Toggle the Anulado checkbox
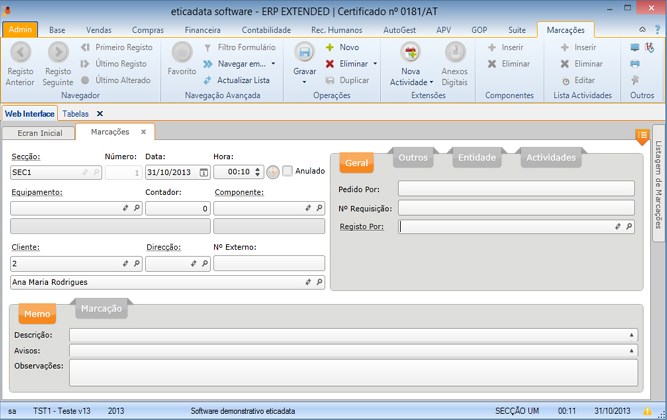The height and width of the screenshot is (420, 667). [x=288, y=171]
